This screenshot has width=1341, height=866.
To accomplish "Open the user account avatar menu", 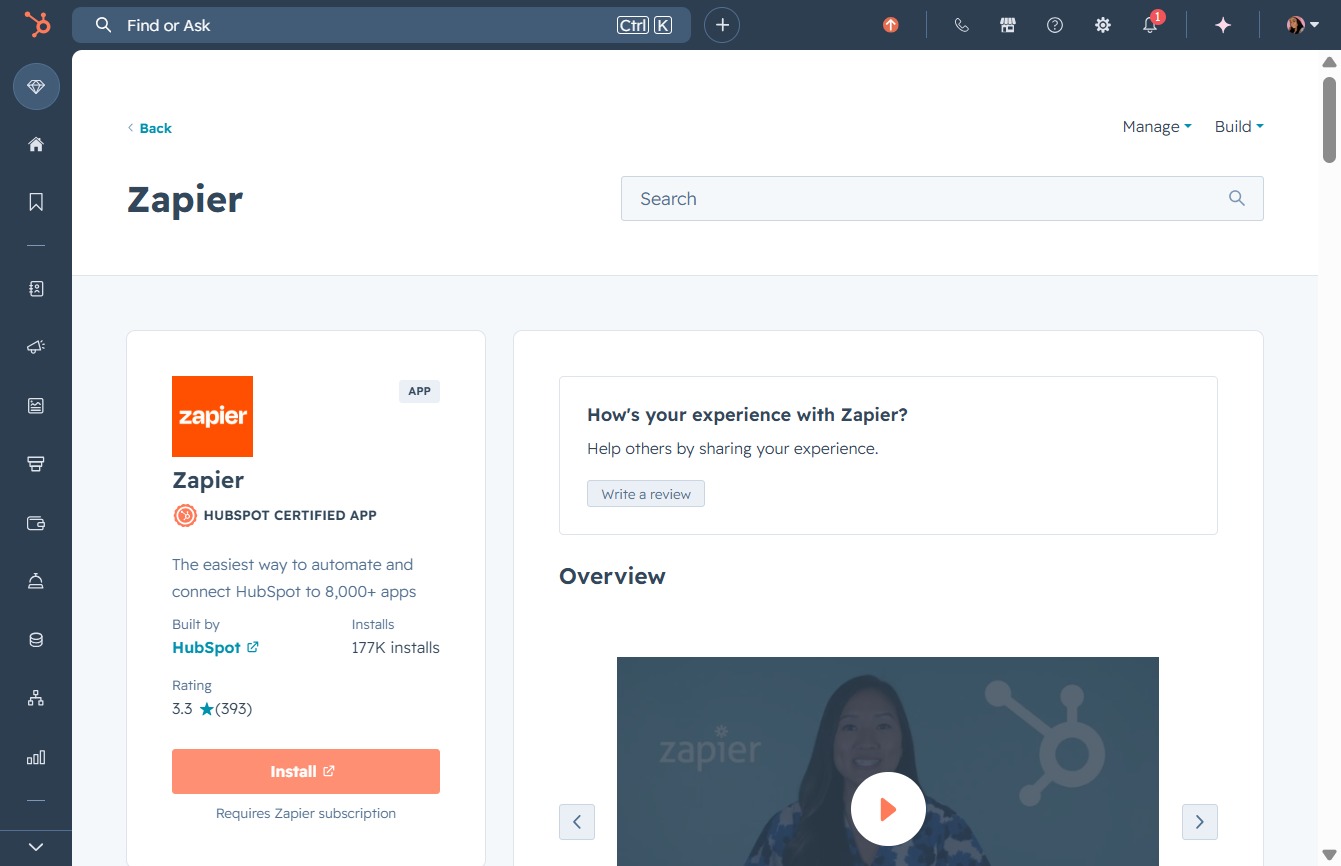I will coord(1302,25).
